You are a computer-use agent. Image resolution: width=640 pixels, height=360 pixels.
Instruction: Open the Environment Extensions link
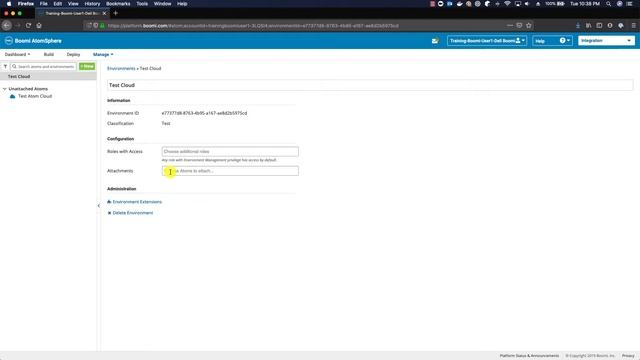tap(137, 202)
